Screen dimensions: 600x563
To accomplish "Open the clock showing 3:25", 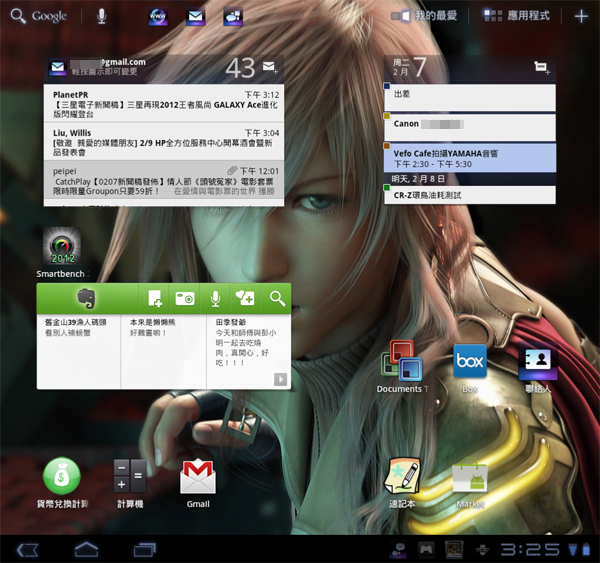I will pos(530,550).
